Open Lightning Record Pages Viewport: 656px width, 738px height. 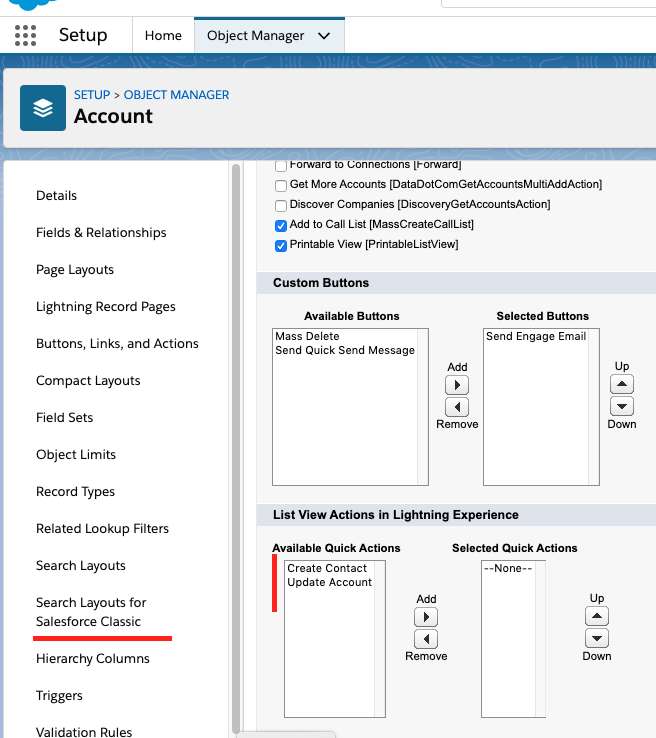click(106, 306)
